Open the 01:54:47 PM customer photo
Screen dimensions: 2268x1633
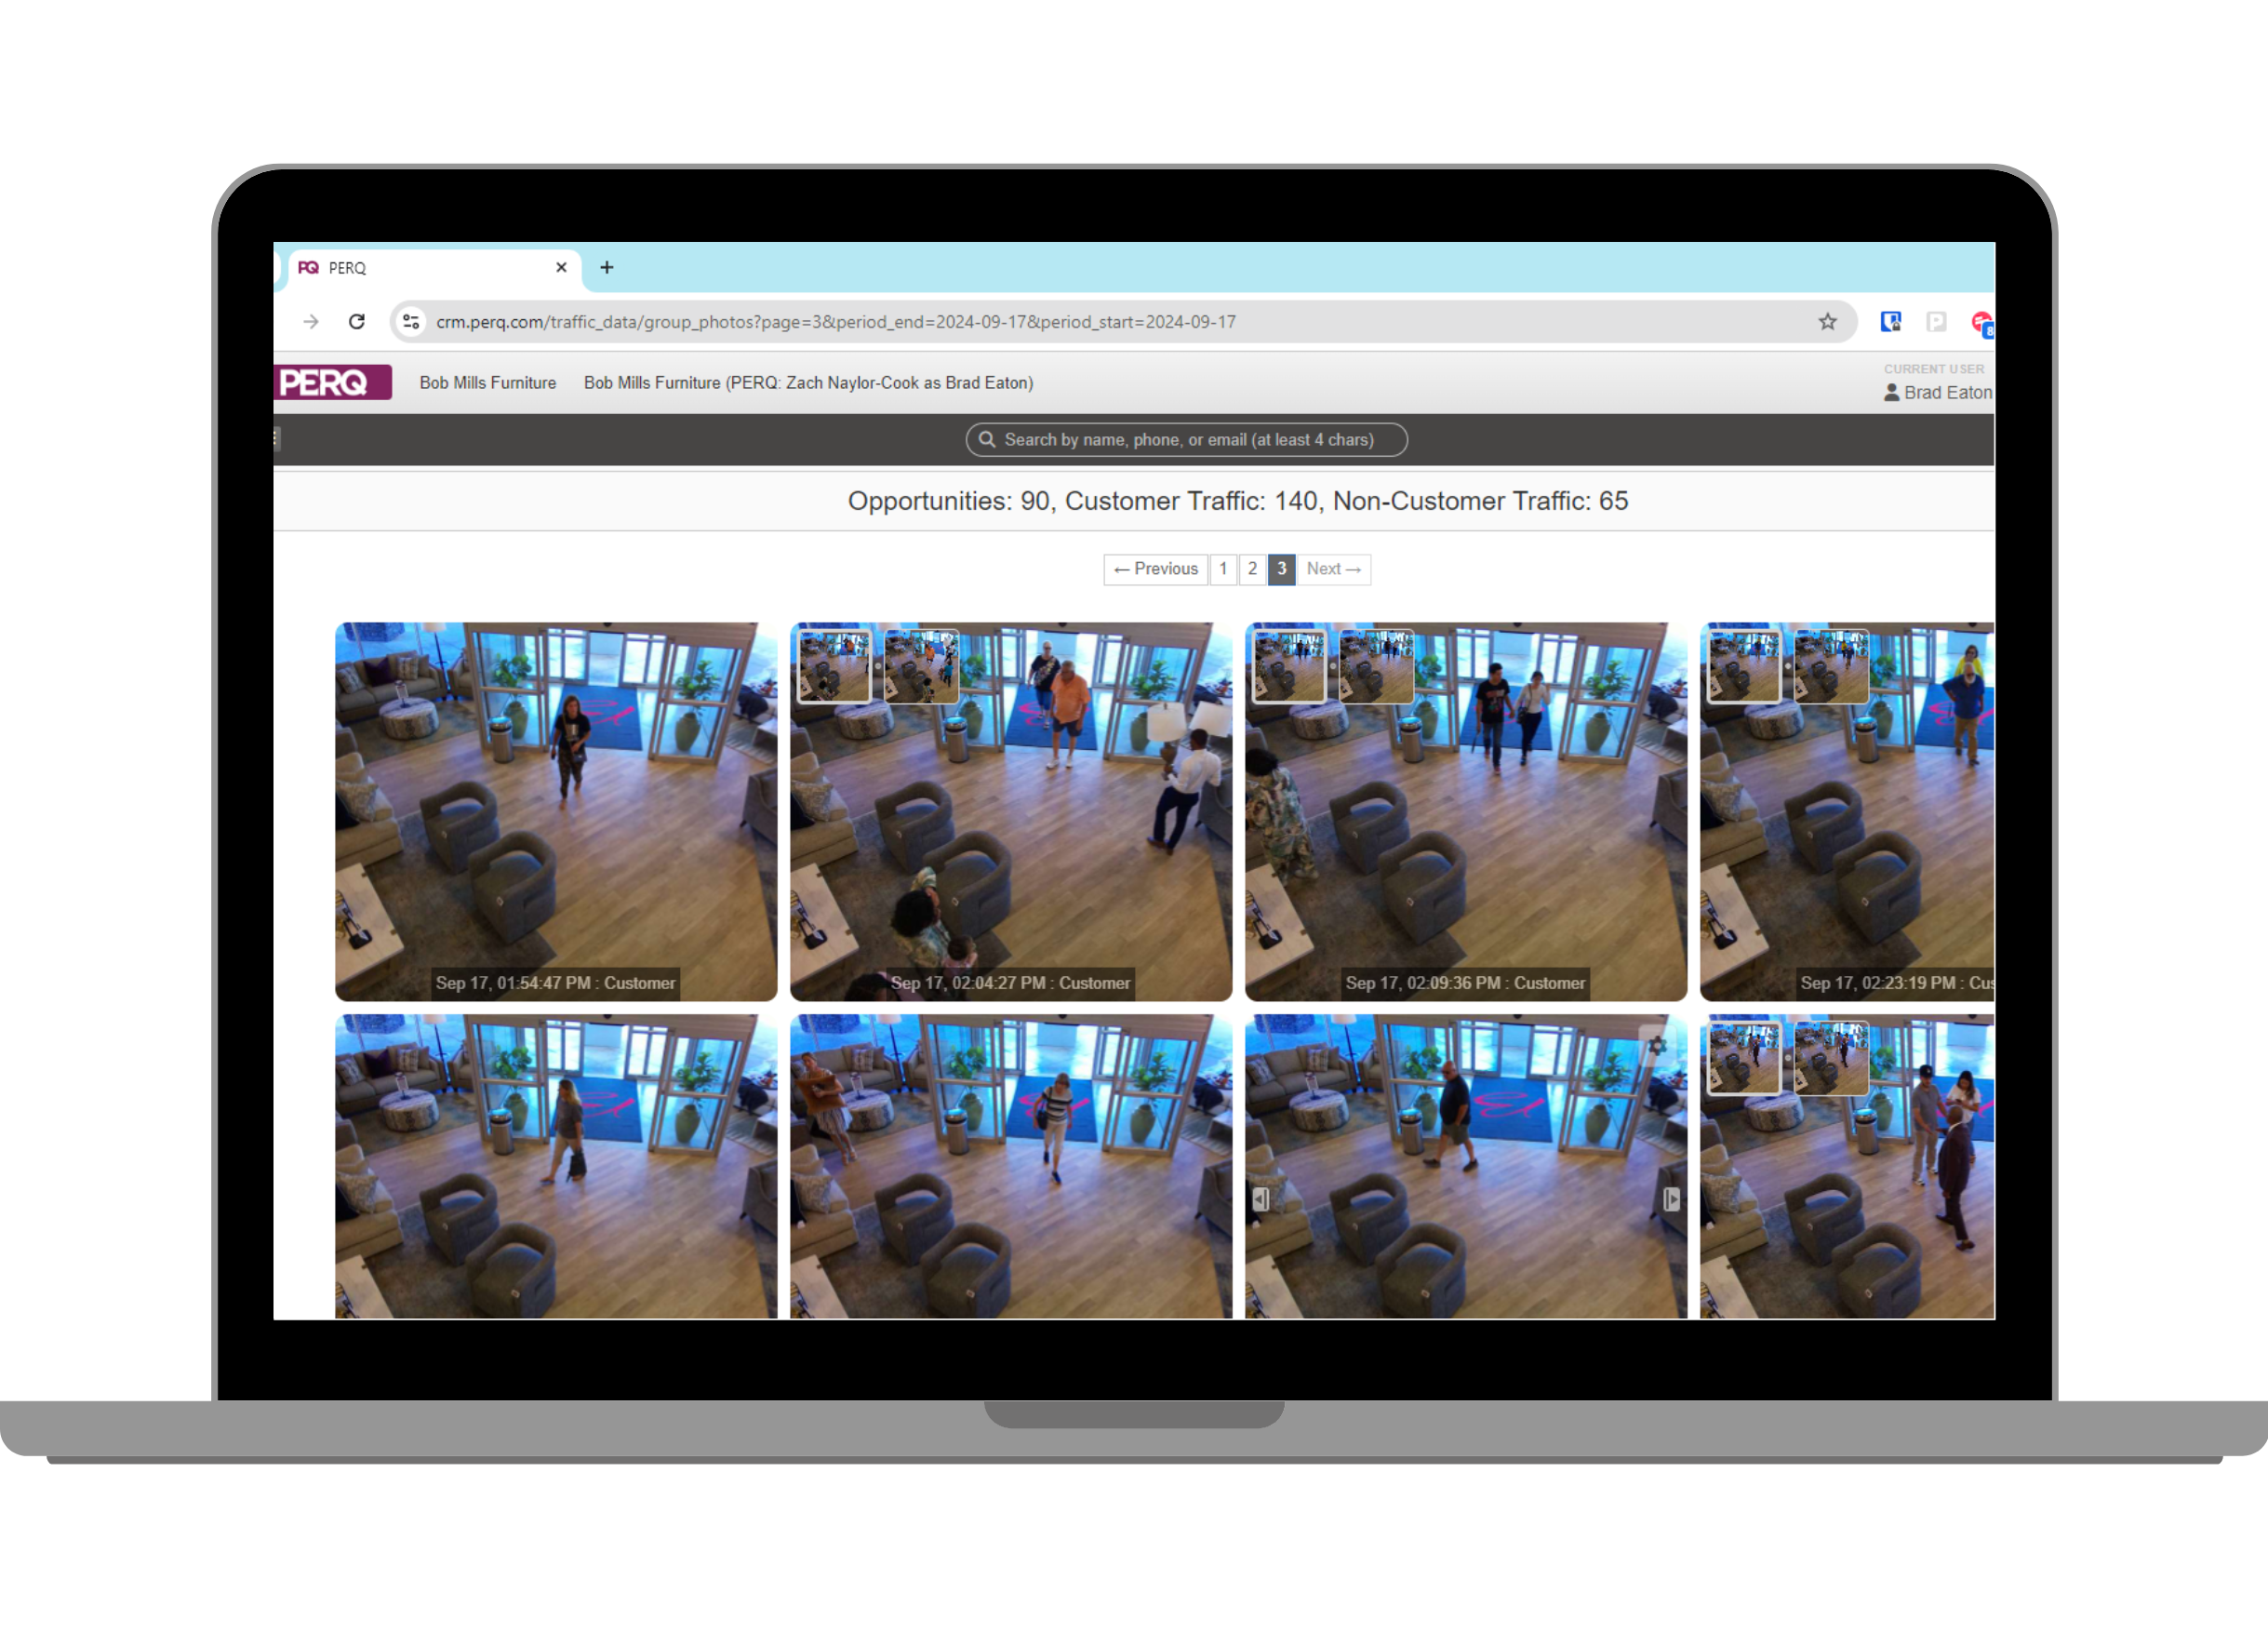pos(556,812)
